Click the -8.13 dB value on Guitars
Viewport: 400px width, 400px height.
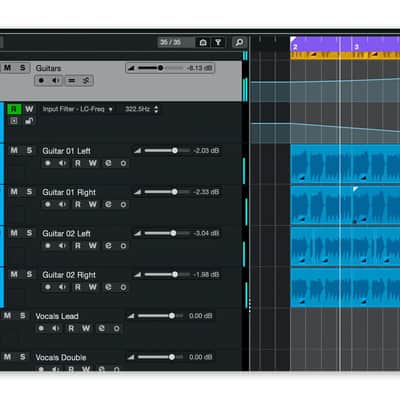pyautogui.click(x=199, y=68)
